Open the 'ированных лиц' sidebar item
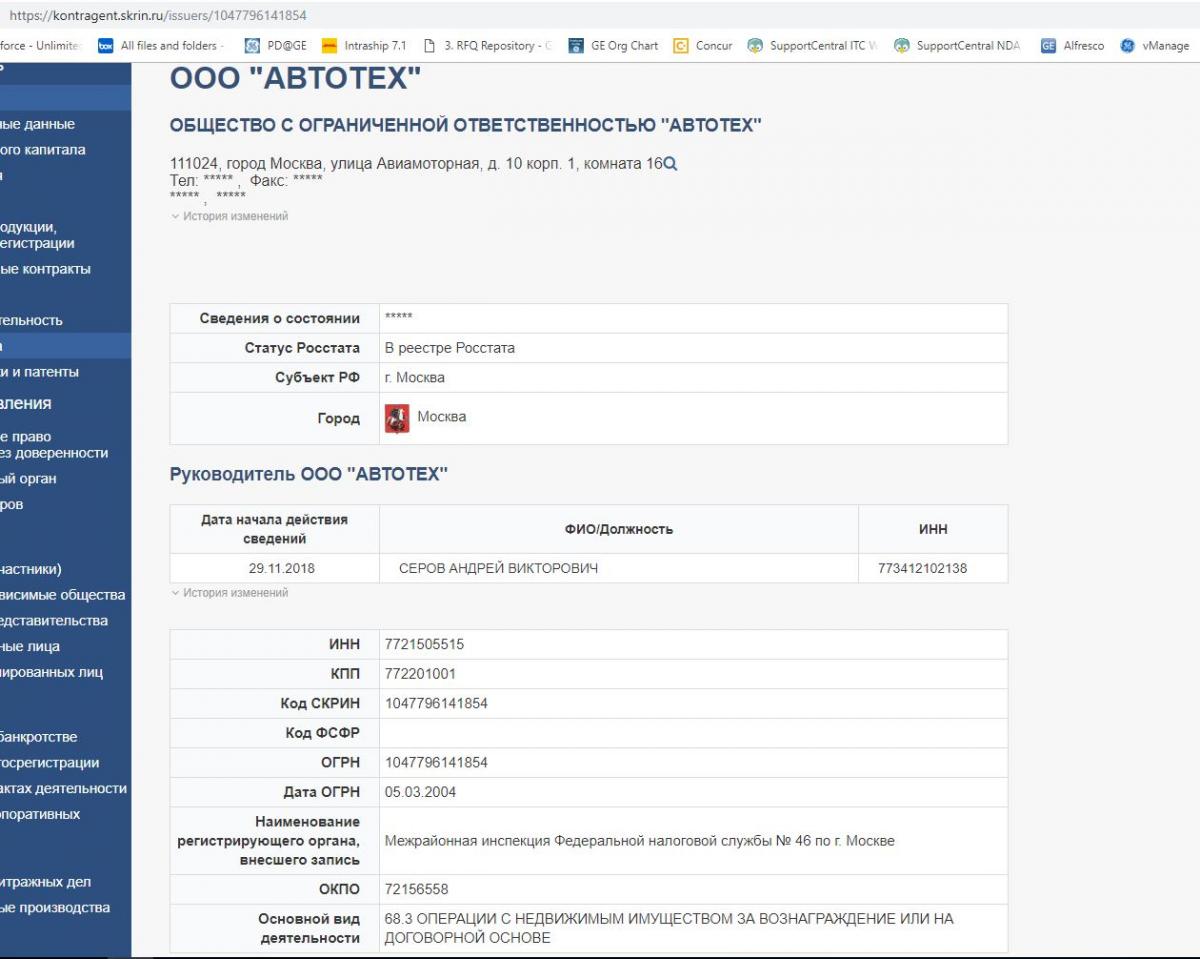Screen dimensions: 1200x959 pyautogui.click(x=52, y=672)
